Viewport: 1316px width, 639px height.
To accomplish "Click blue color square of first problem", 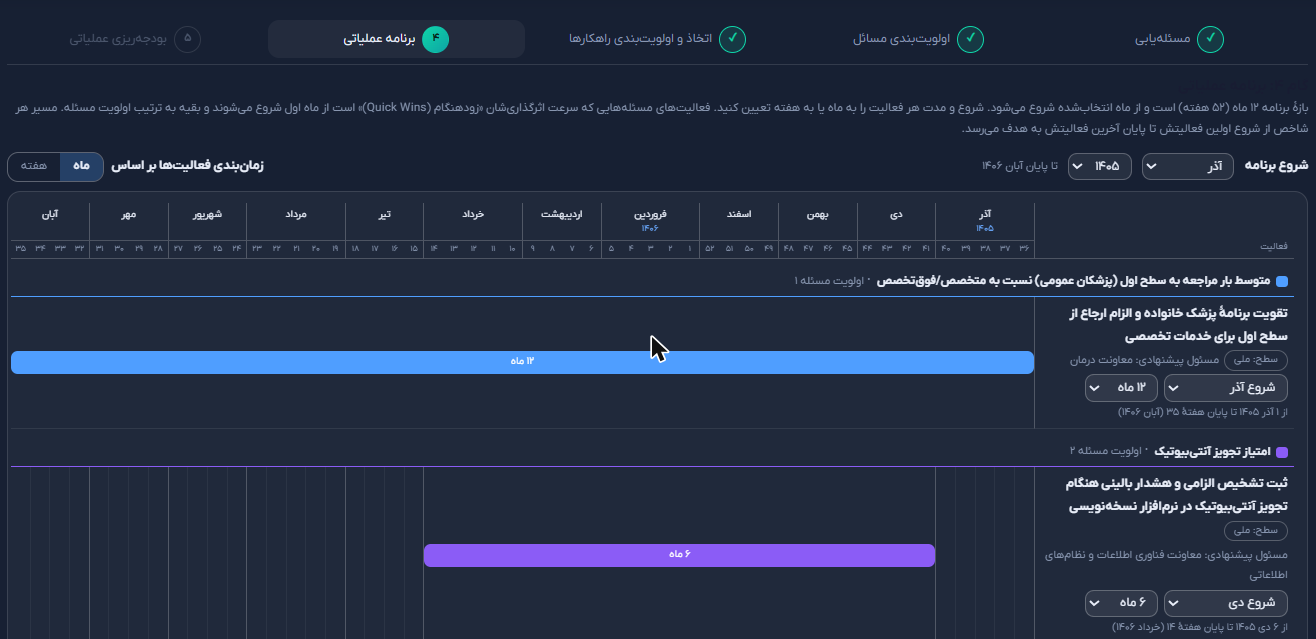I will (1283, 282).
